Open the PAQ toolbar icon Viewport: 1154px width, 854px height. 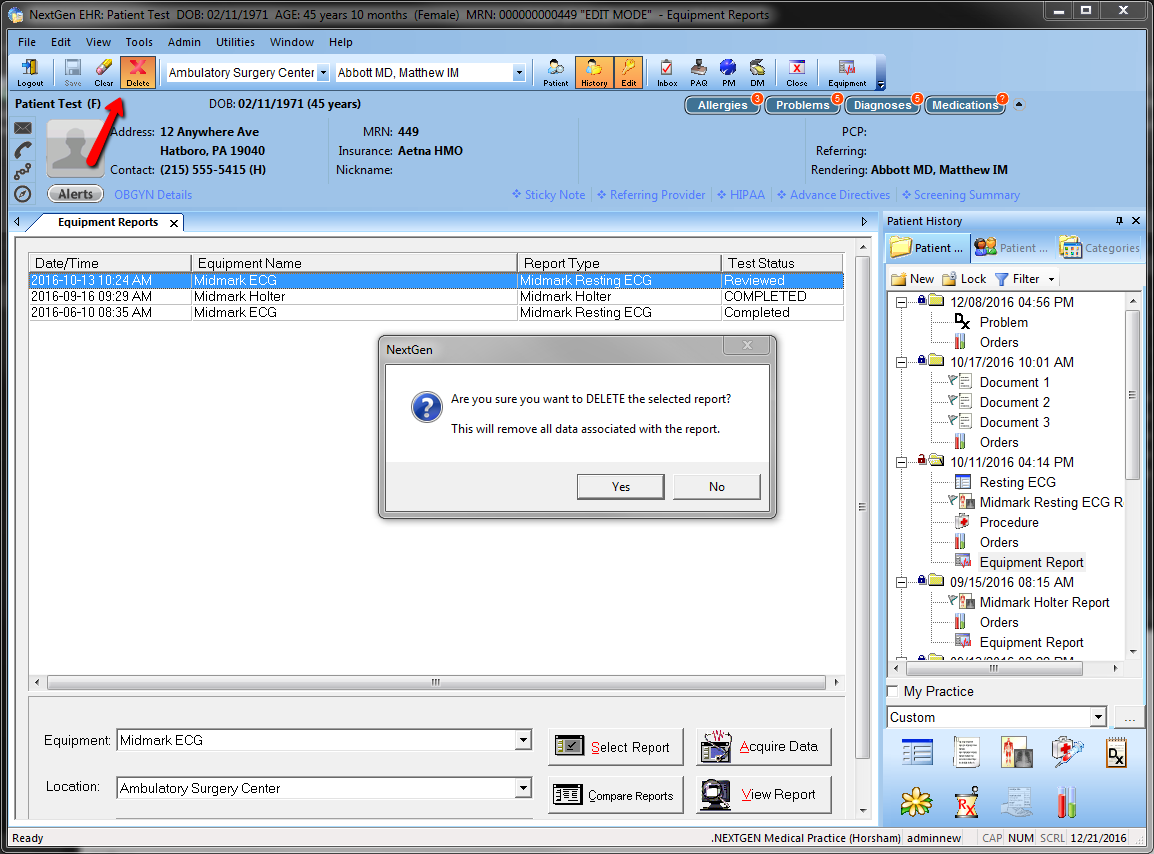698,73
